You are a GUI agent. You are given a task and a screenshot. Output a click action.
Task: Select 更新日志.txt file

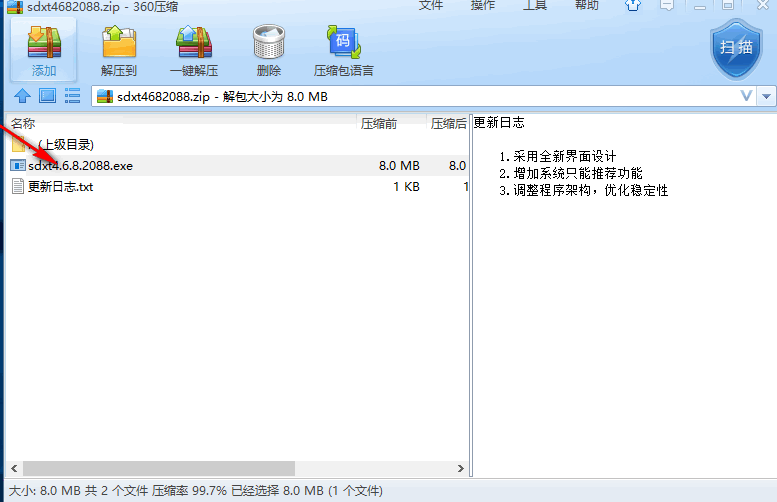[x=60, y=187]
